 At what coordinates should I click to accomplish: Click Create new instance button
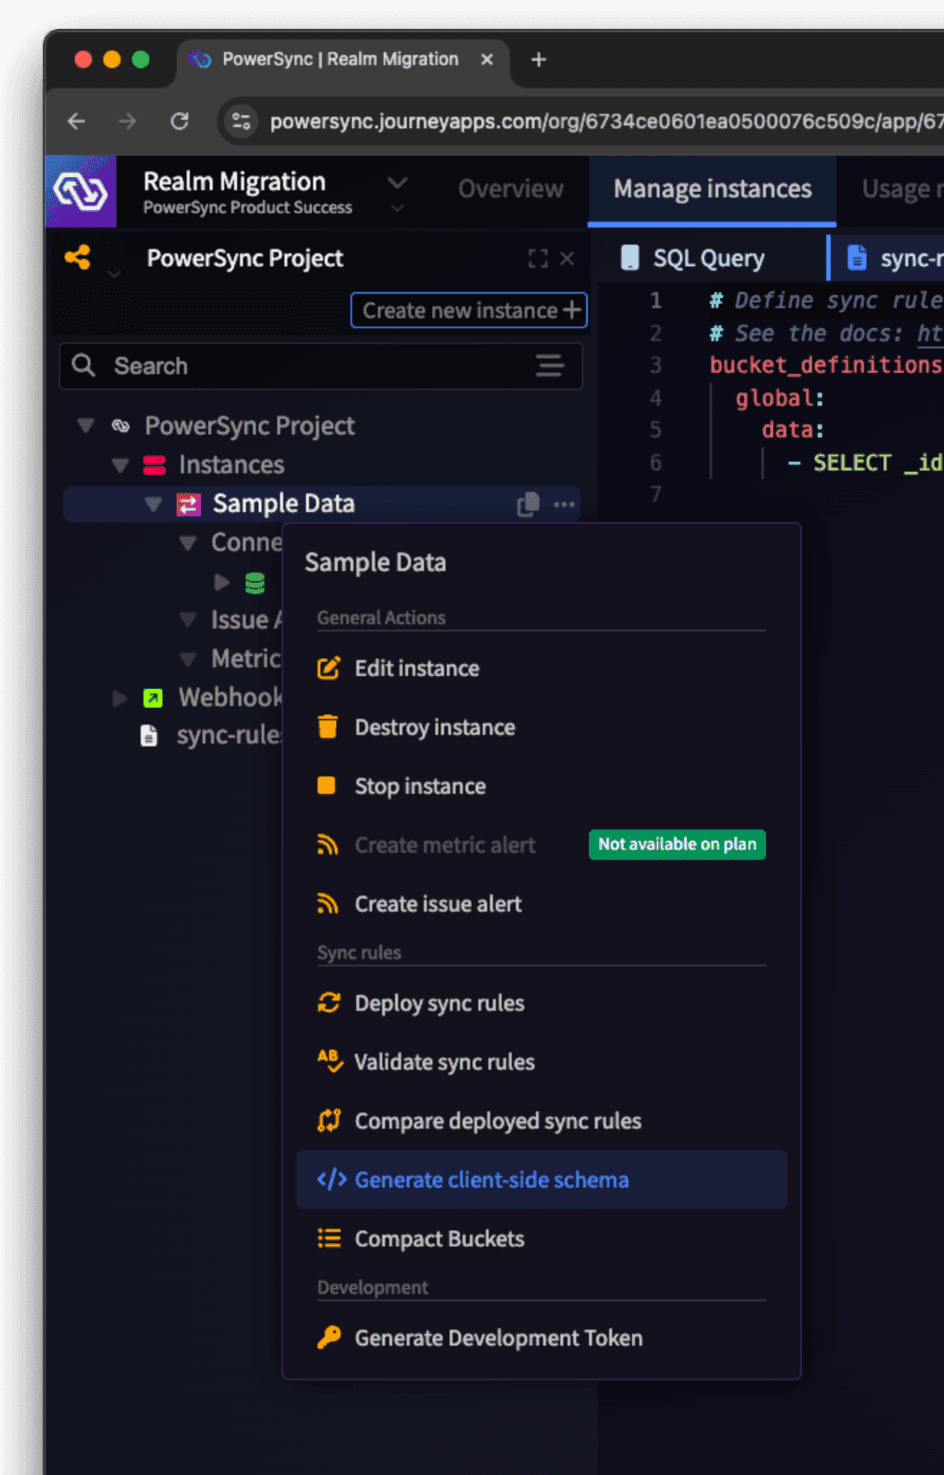pos(469,310)
